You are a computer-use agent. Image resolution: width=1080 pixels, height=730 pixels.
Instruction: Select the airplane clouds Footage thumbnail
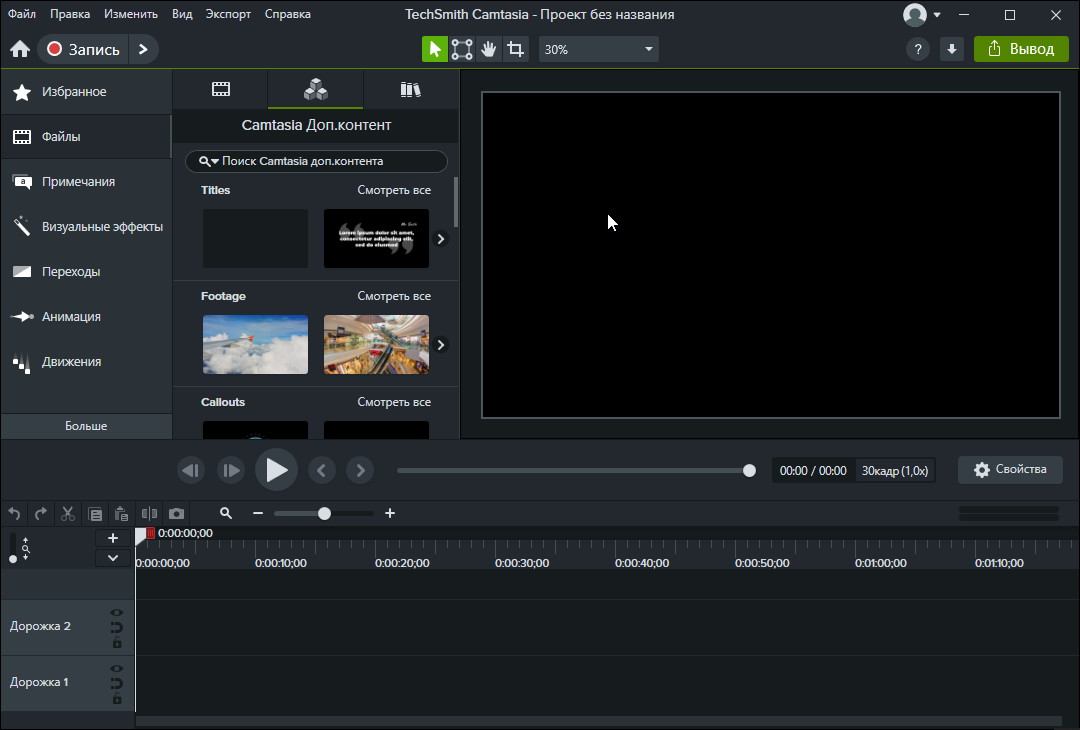tap(256, 344)
